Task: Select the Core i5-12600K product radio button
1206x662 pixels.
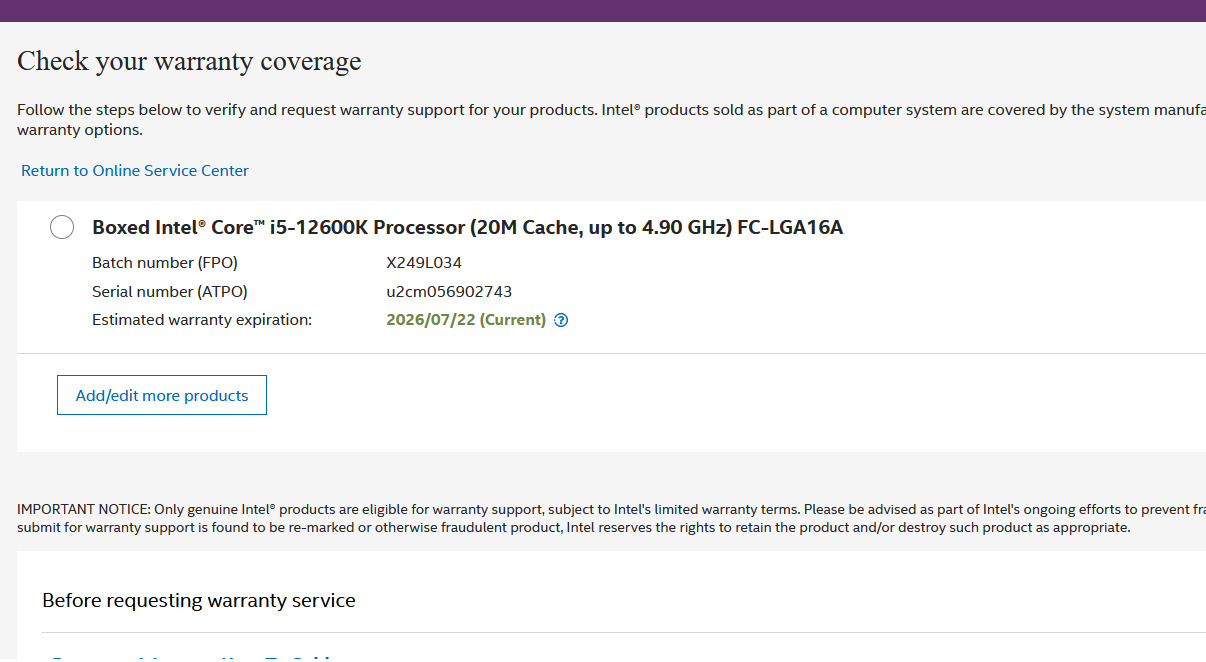Action: click(x=62, y=228)
